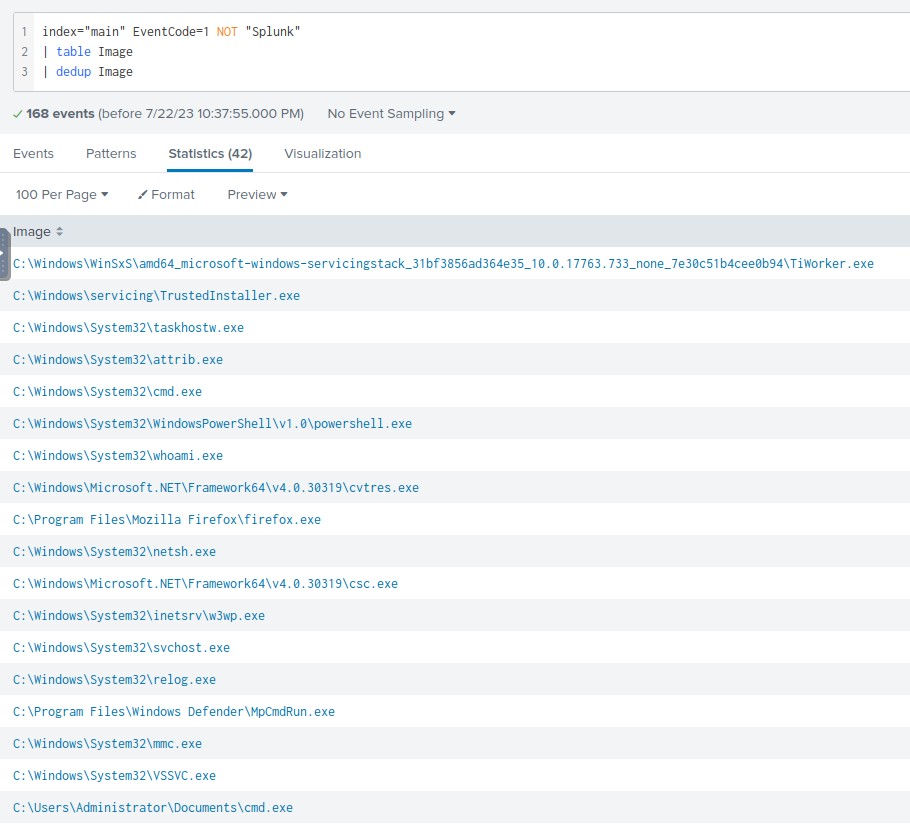910x824 pixels.
Task: Open the 100 Per Page dropdown
Action: pyautogui.click(x=62, y=195)
